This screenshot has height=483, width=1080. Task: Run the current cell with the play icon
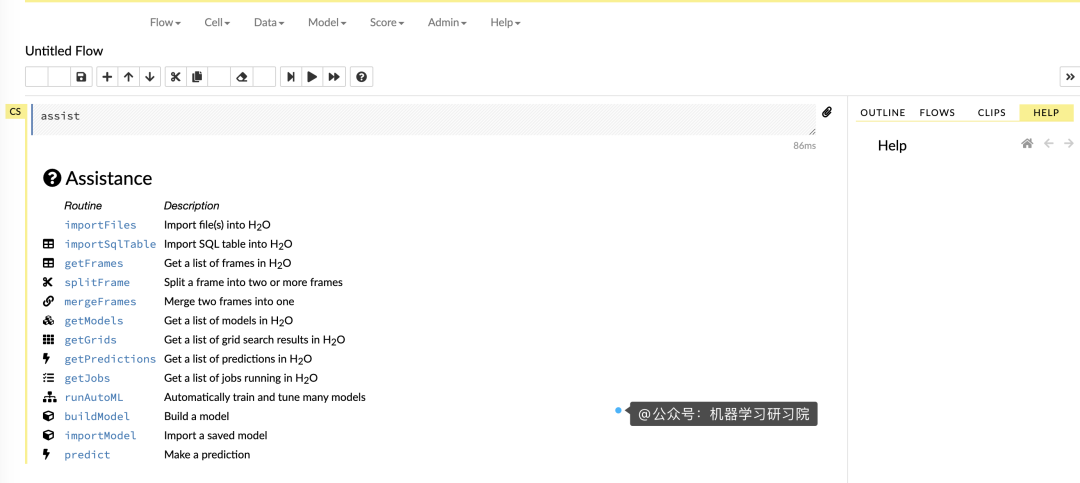312,76
